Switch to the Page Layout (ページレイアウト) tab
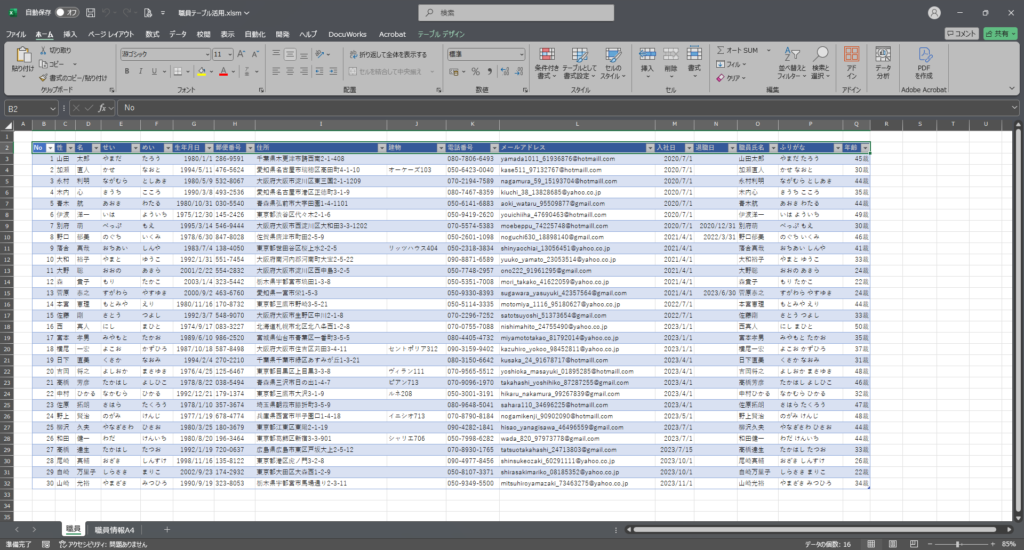The height and width of the screenshot is (550, 1024). point(111,34)
